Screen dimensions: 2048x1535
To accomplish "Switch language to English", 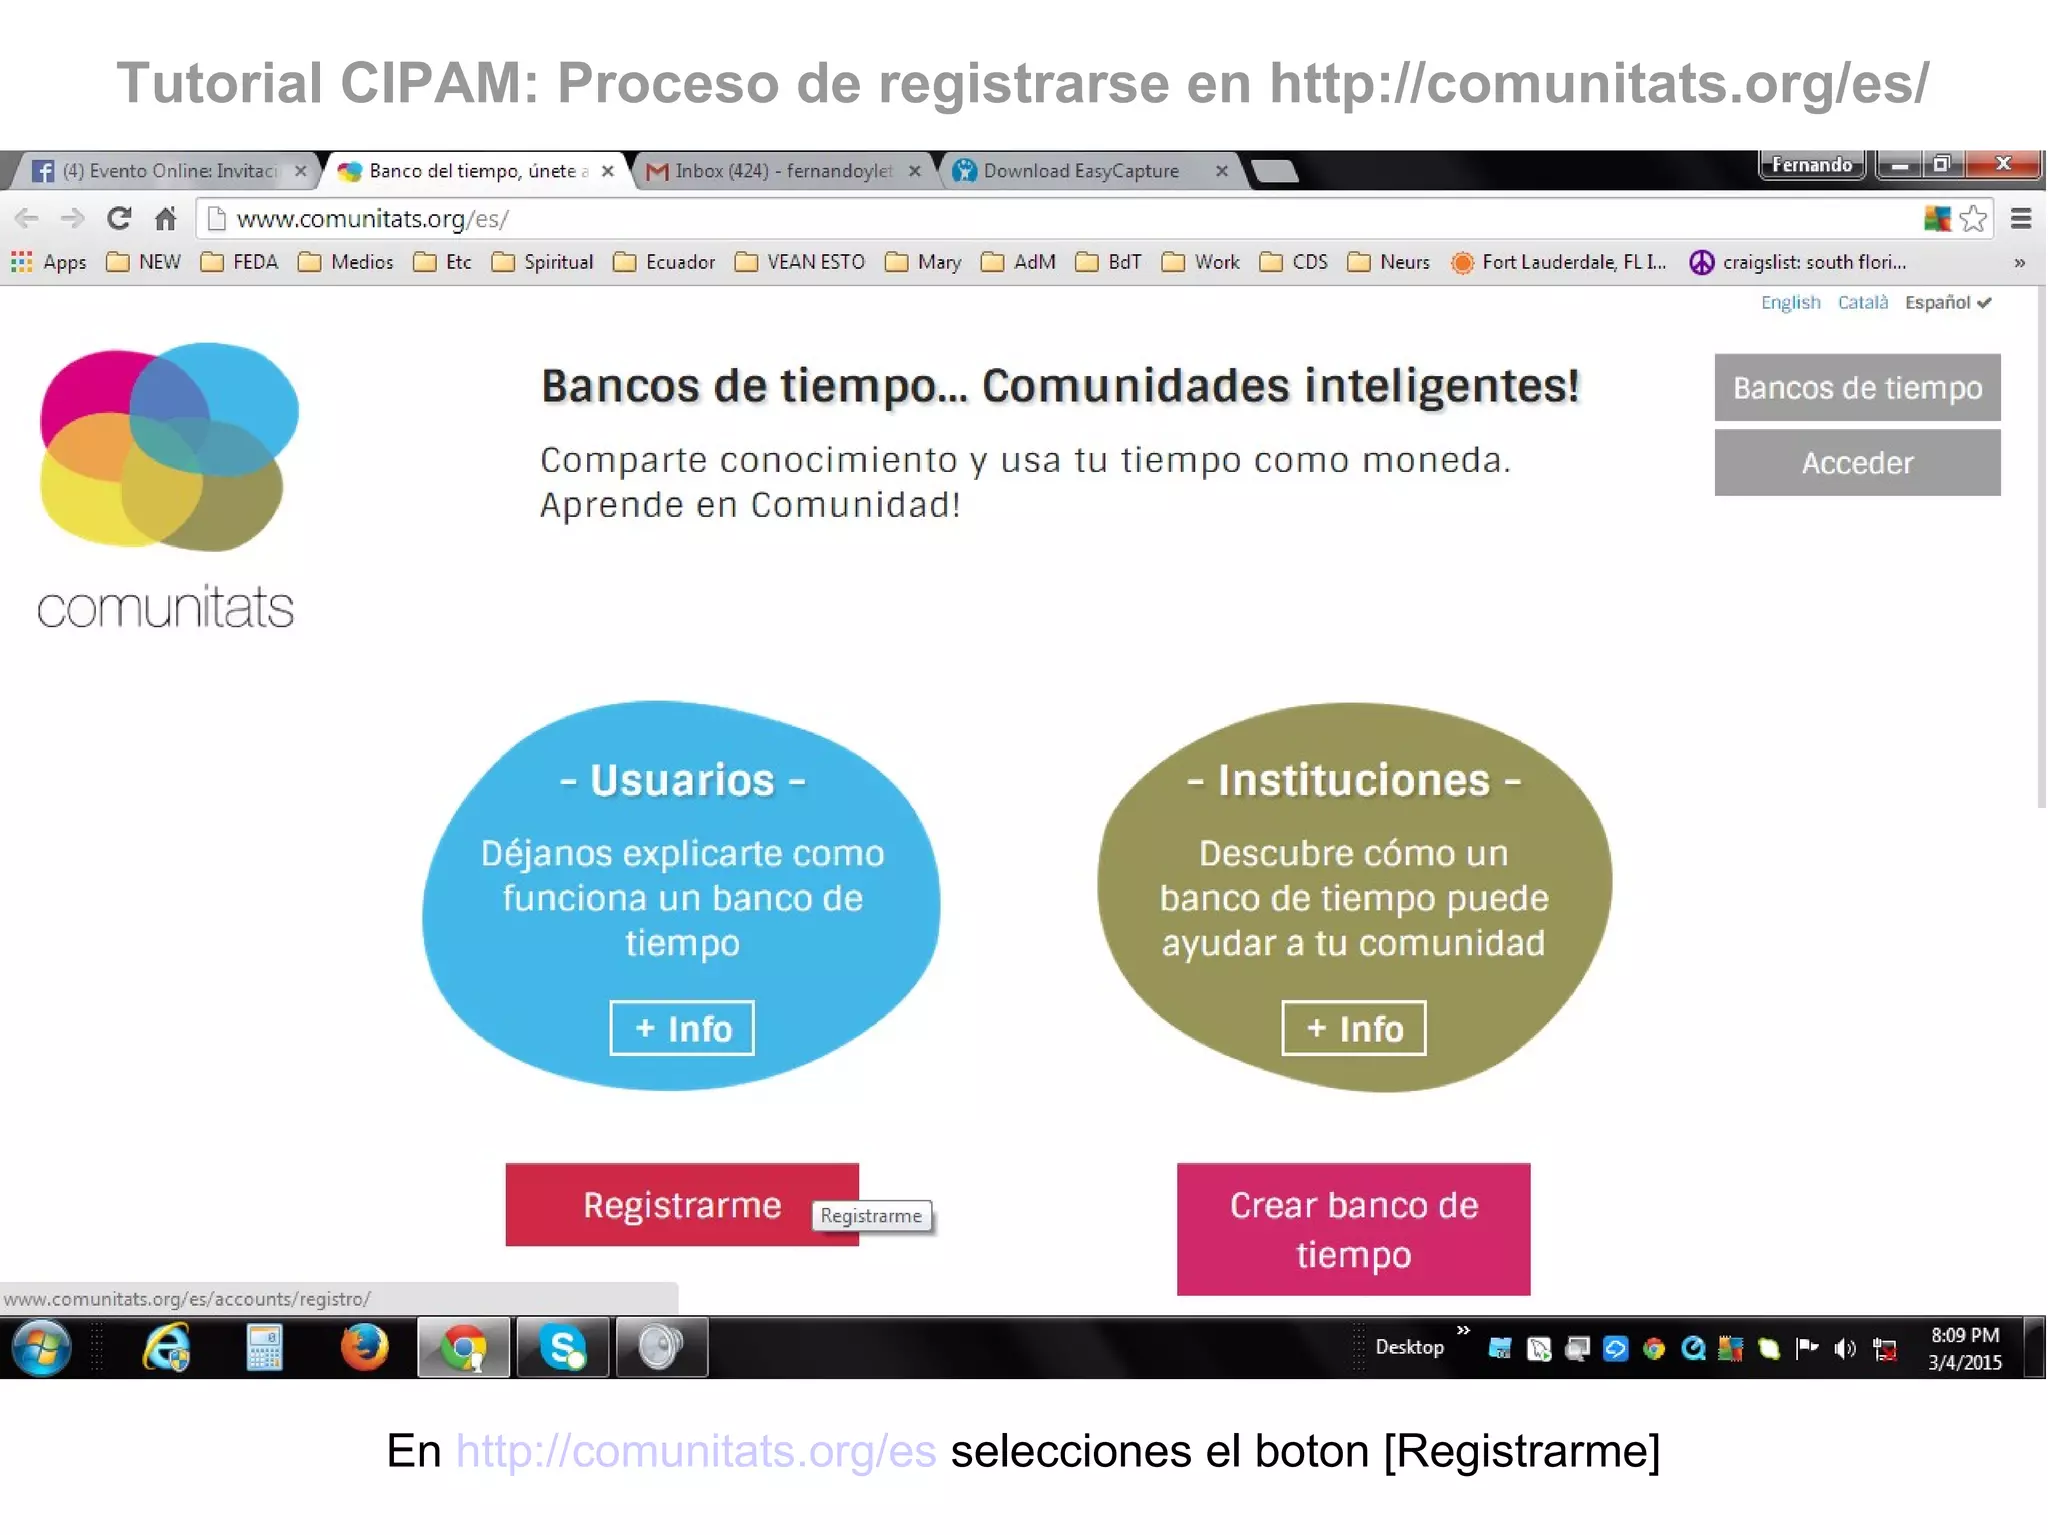I will coord(1790,302).
